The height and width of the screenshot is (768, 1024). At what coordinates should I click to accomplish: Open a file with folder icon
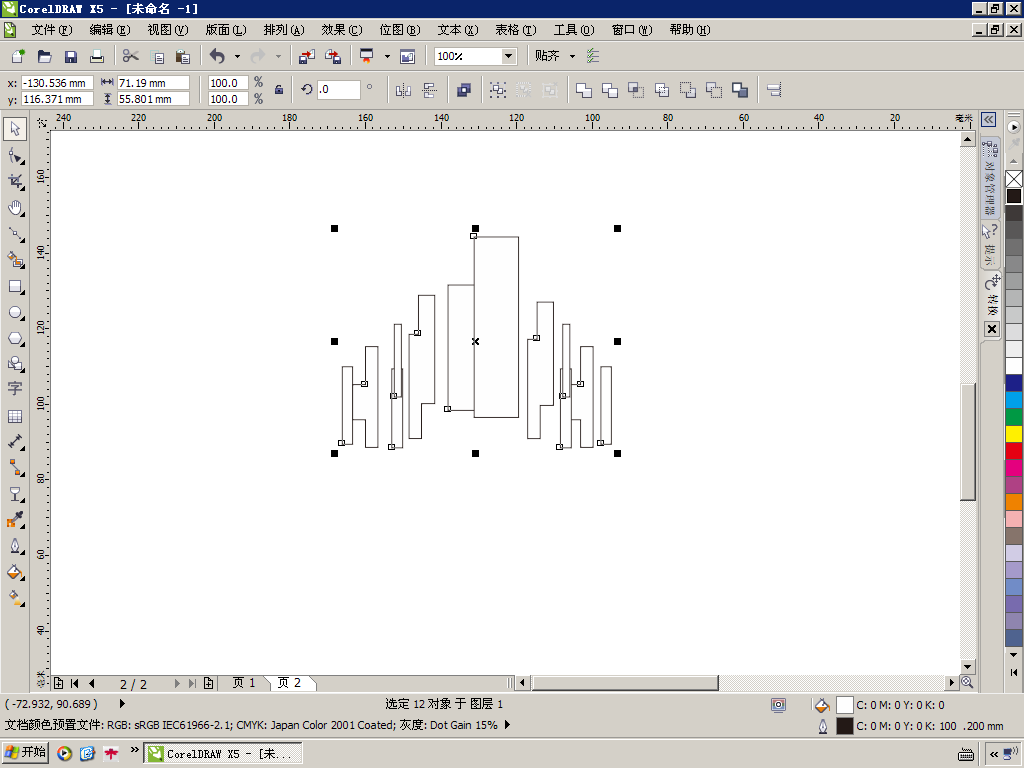tap(44, 56)
